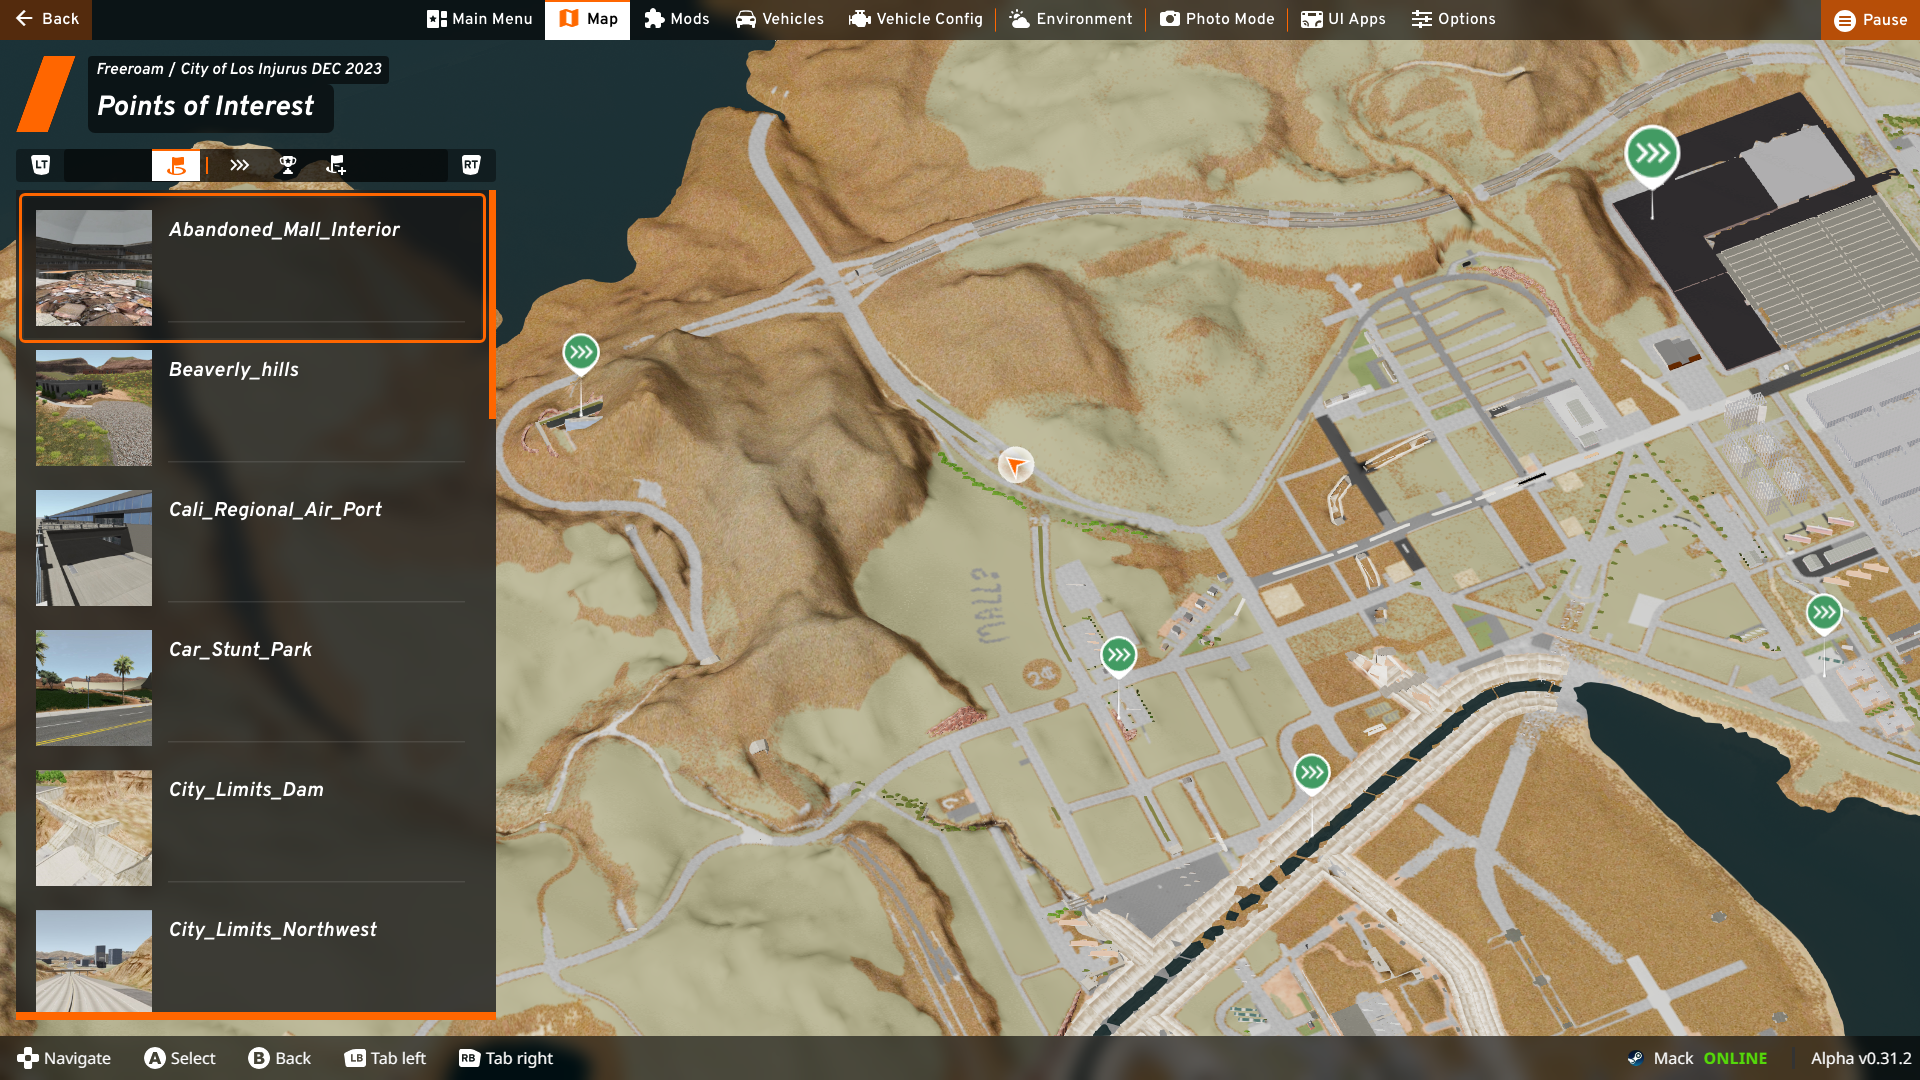
Task: Open the add flag marker tab
Action: click(336, 165)
